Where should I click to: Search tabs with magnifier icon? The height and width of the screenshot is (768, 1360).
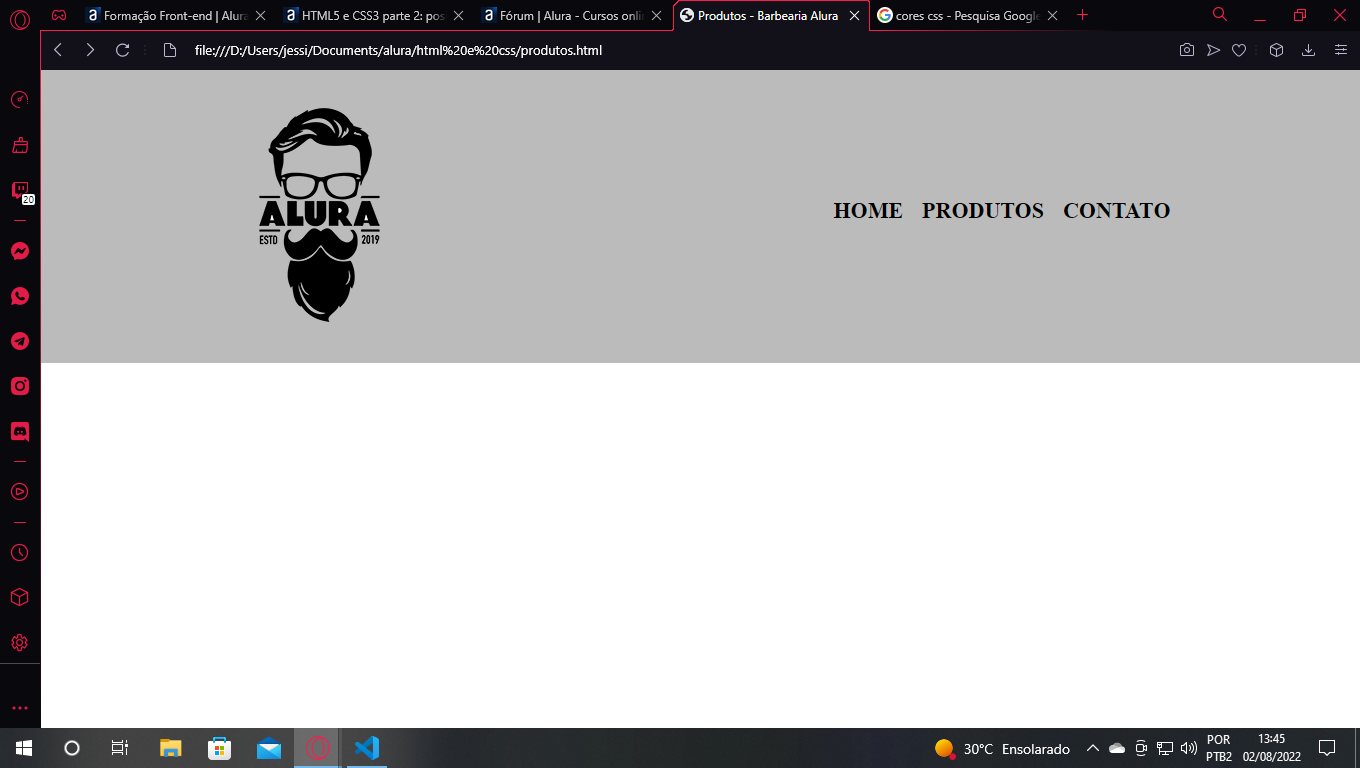coord(1220,15)
